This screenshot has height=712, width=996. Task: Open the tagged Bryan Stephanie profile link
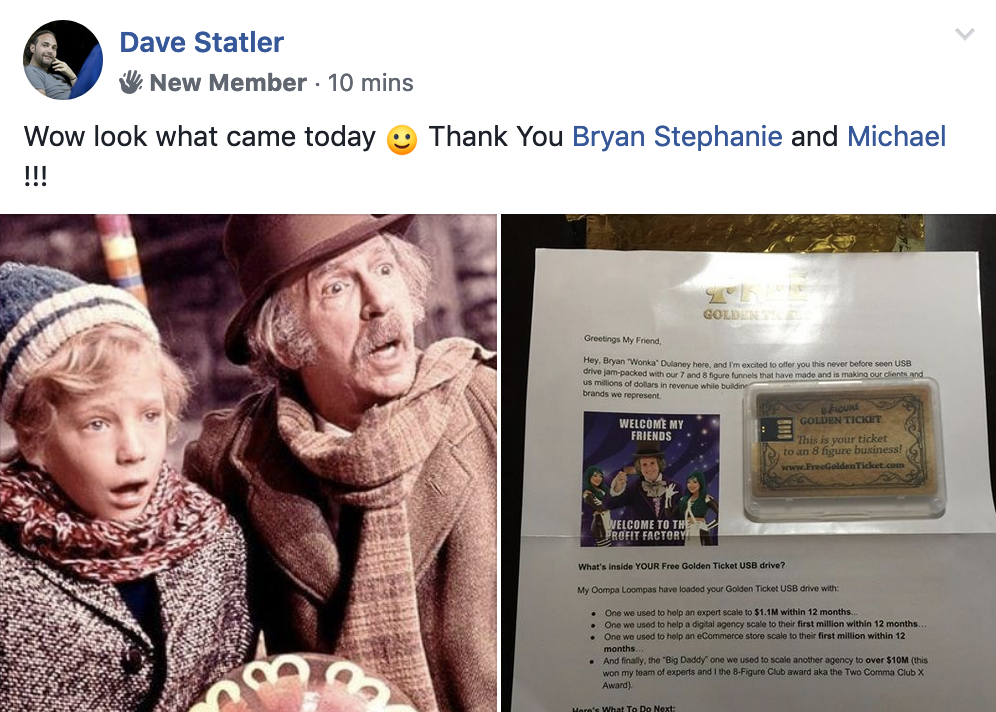tap(677, 137)
